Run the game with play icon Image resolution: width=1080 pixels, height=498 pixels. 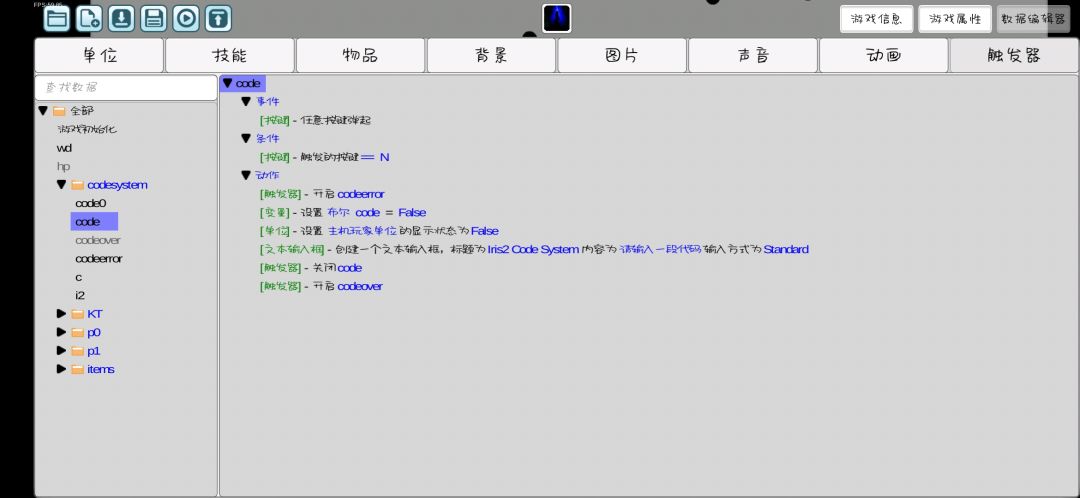click(186, 19)
